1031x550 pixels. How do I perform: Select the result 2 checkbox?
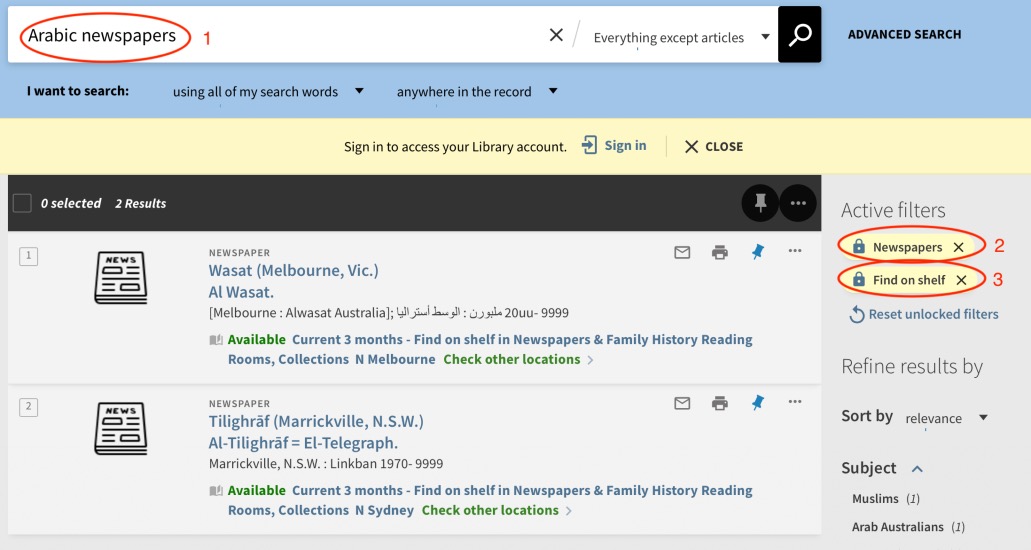click(28, 407)
